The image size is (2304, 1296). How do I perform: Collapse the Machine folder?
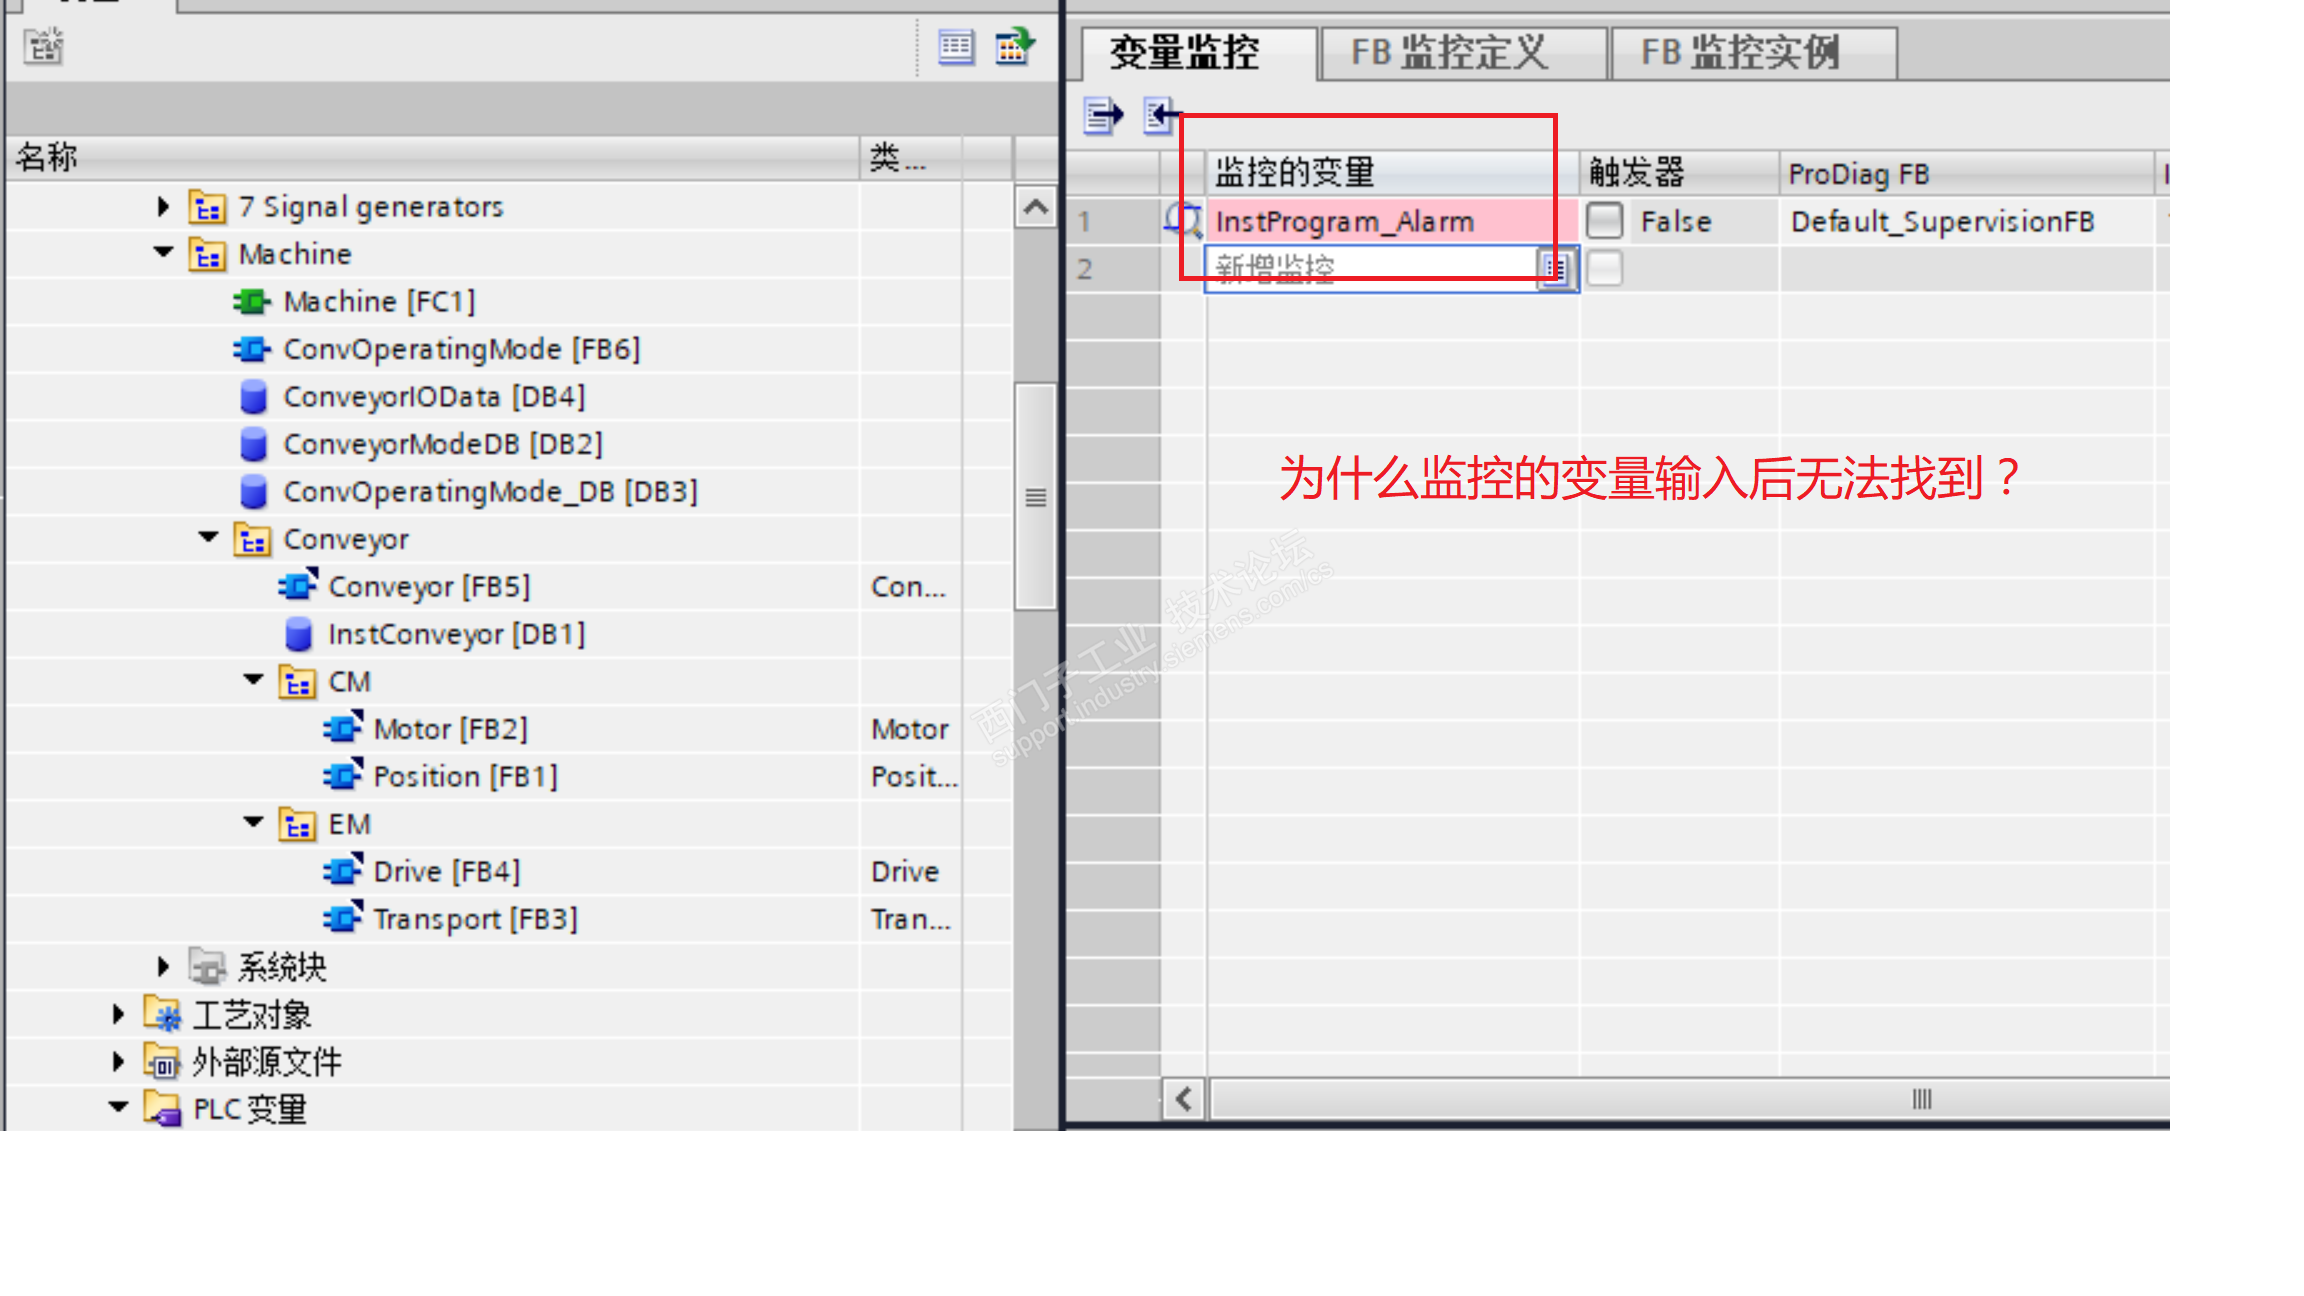coord(164,253)
